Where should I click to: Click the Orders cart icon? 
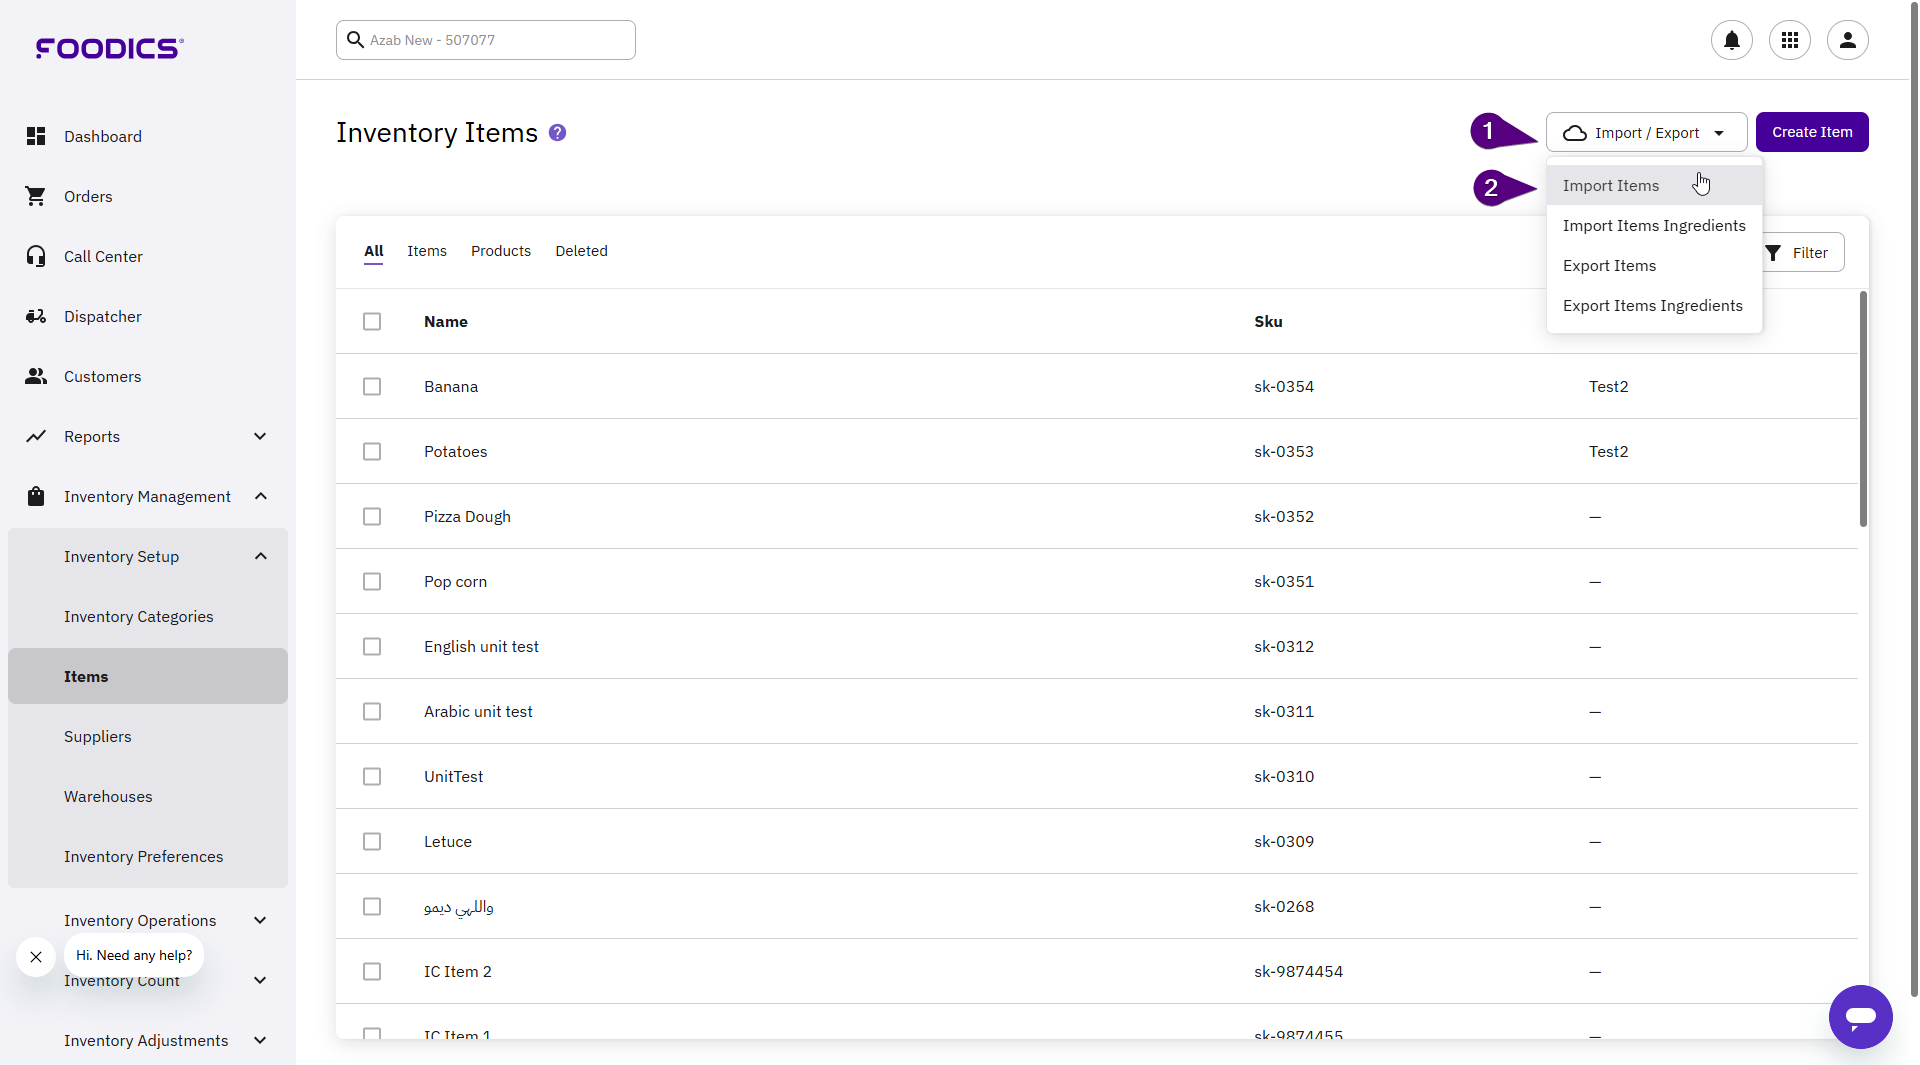36,196
